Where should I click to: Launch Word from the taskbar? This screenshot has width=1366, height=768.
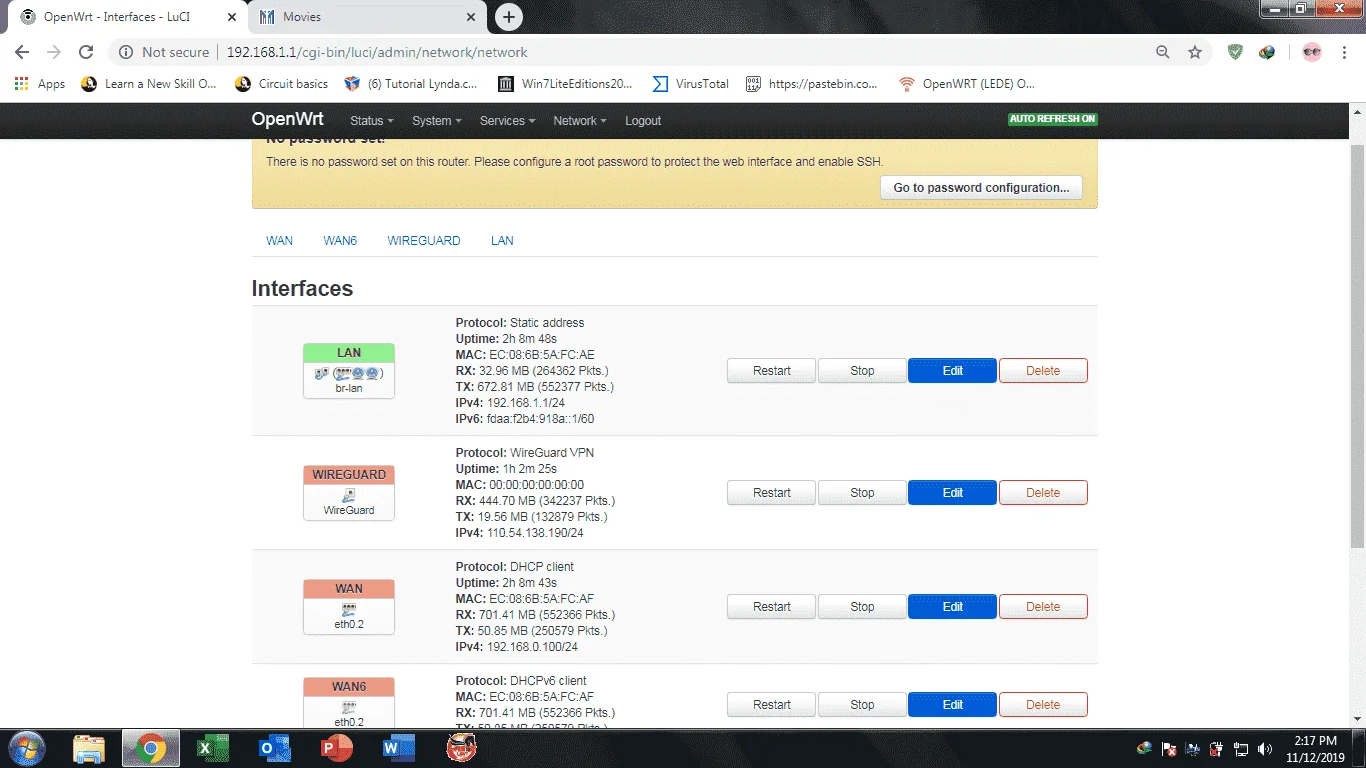click(x=398, y=748)
